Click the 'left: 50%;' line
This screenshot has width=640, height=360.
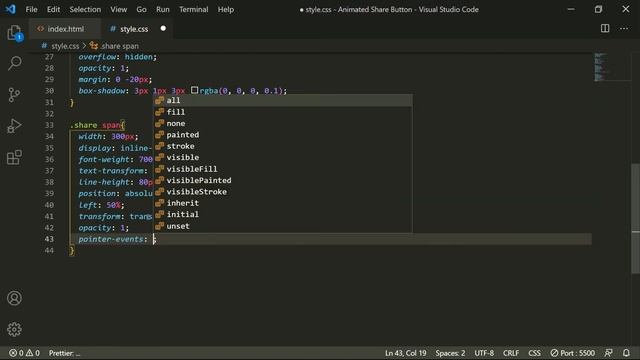pos(102,205)
